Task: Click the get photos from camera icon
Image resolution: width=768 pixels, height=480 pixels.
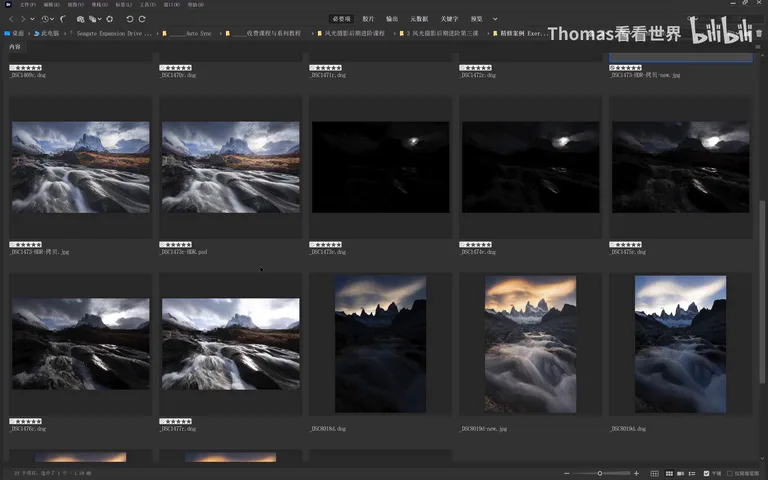Action: coord(80,19)
